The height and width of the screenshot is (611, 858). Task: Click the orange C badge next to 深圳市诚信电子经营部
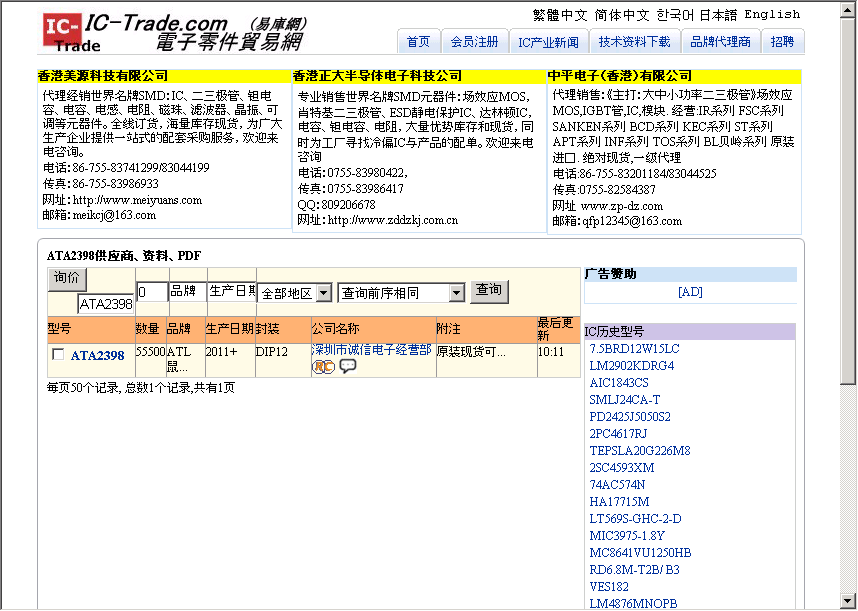(x=328, y=366)
